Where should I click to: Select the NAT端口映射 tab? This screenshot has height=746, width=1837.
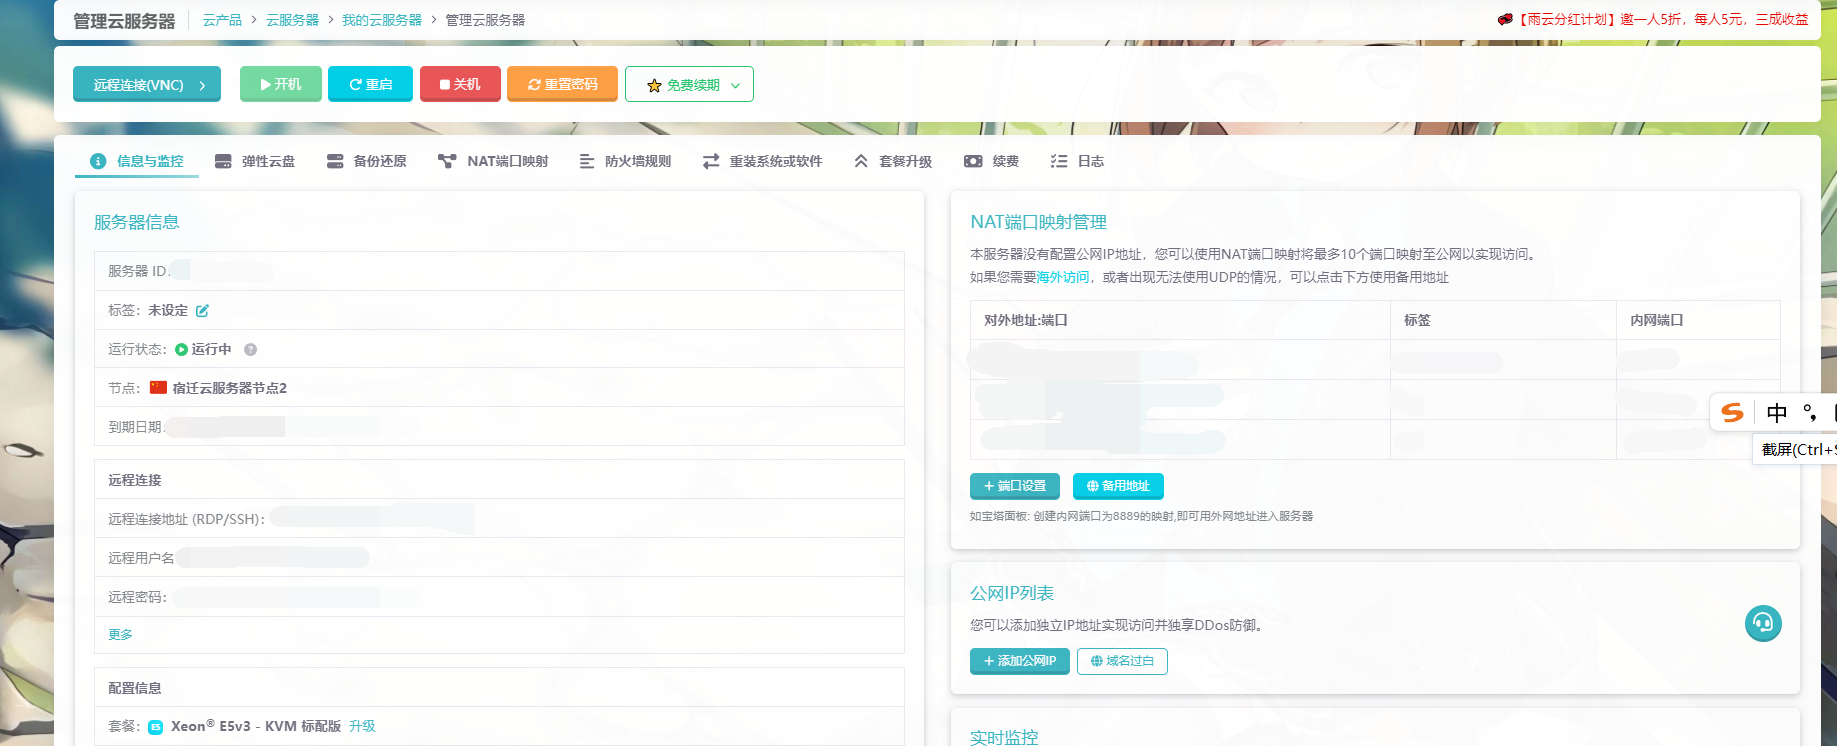click(493, 162)
